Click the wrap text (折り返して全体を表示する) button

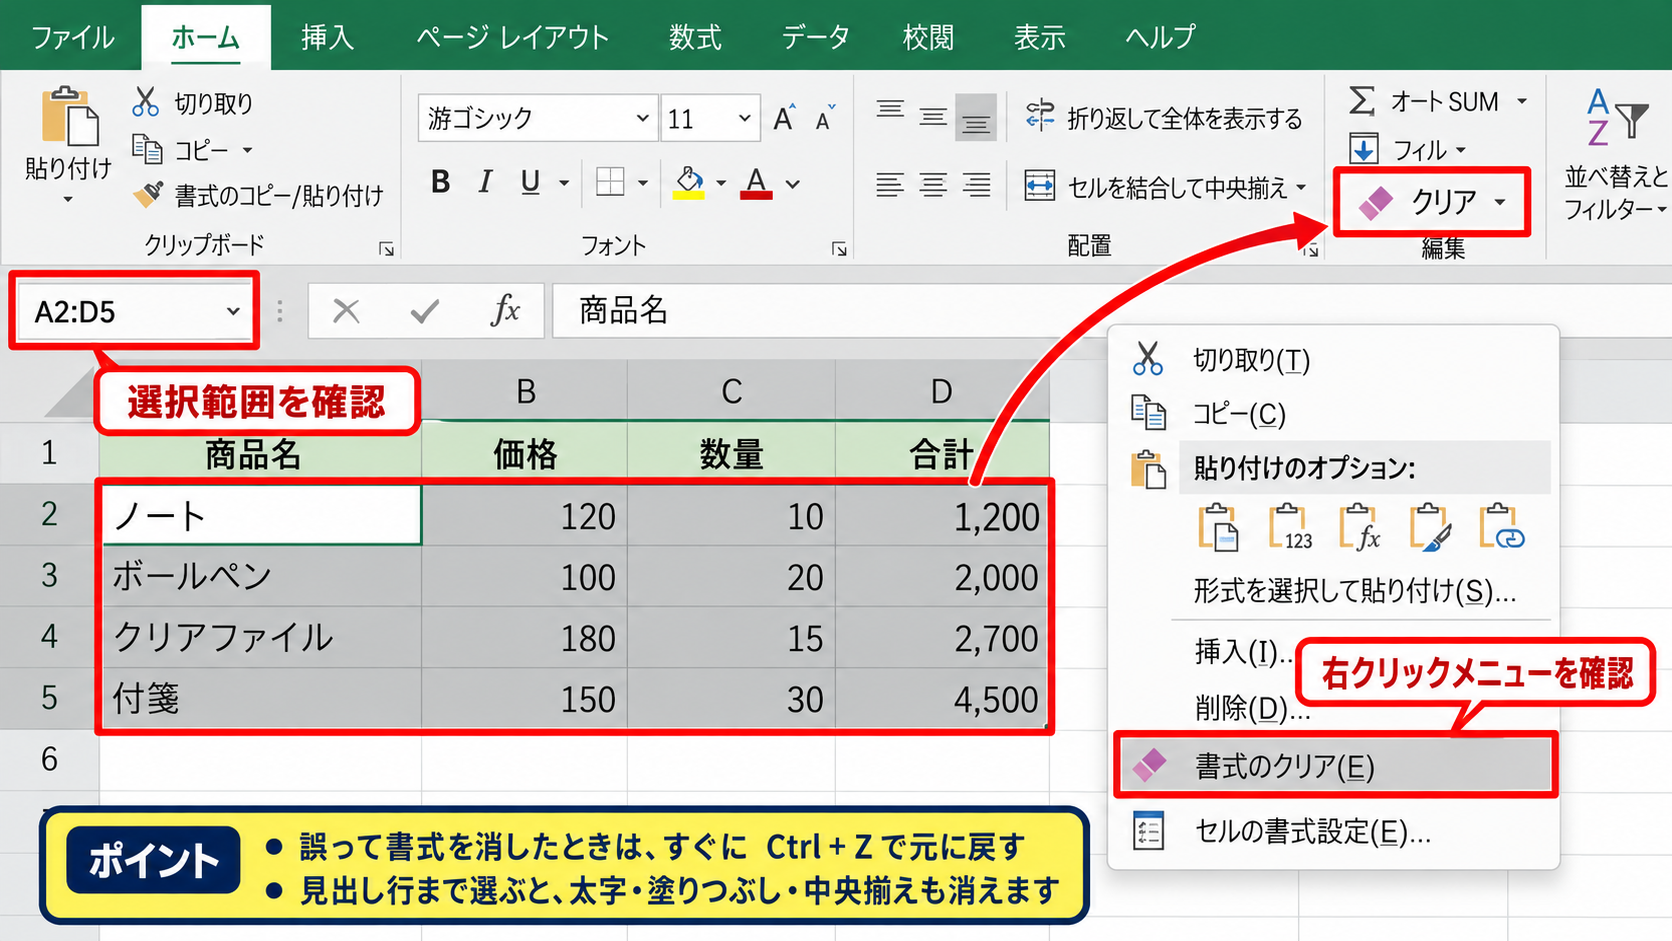pyautogui.click(x=1164, y=118)
